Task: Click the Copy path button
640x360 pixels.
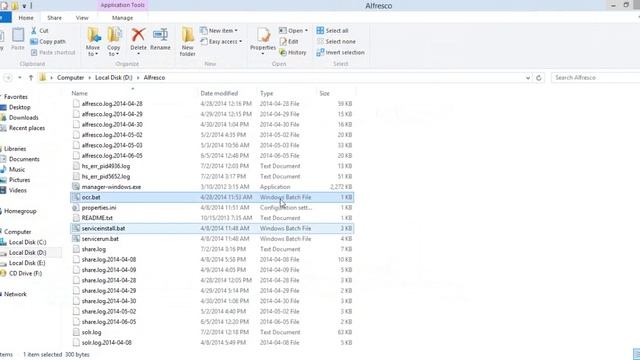Action: tap(48, 42)
